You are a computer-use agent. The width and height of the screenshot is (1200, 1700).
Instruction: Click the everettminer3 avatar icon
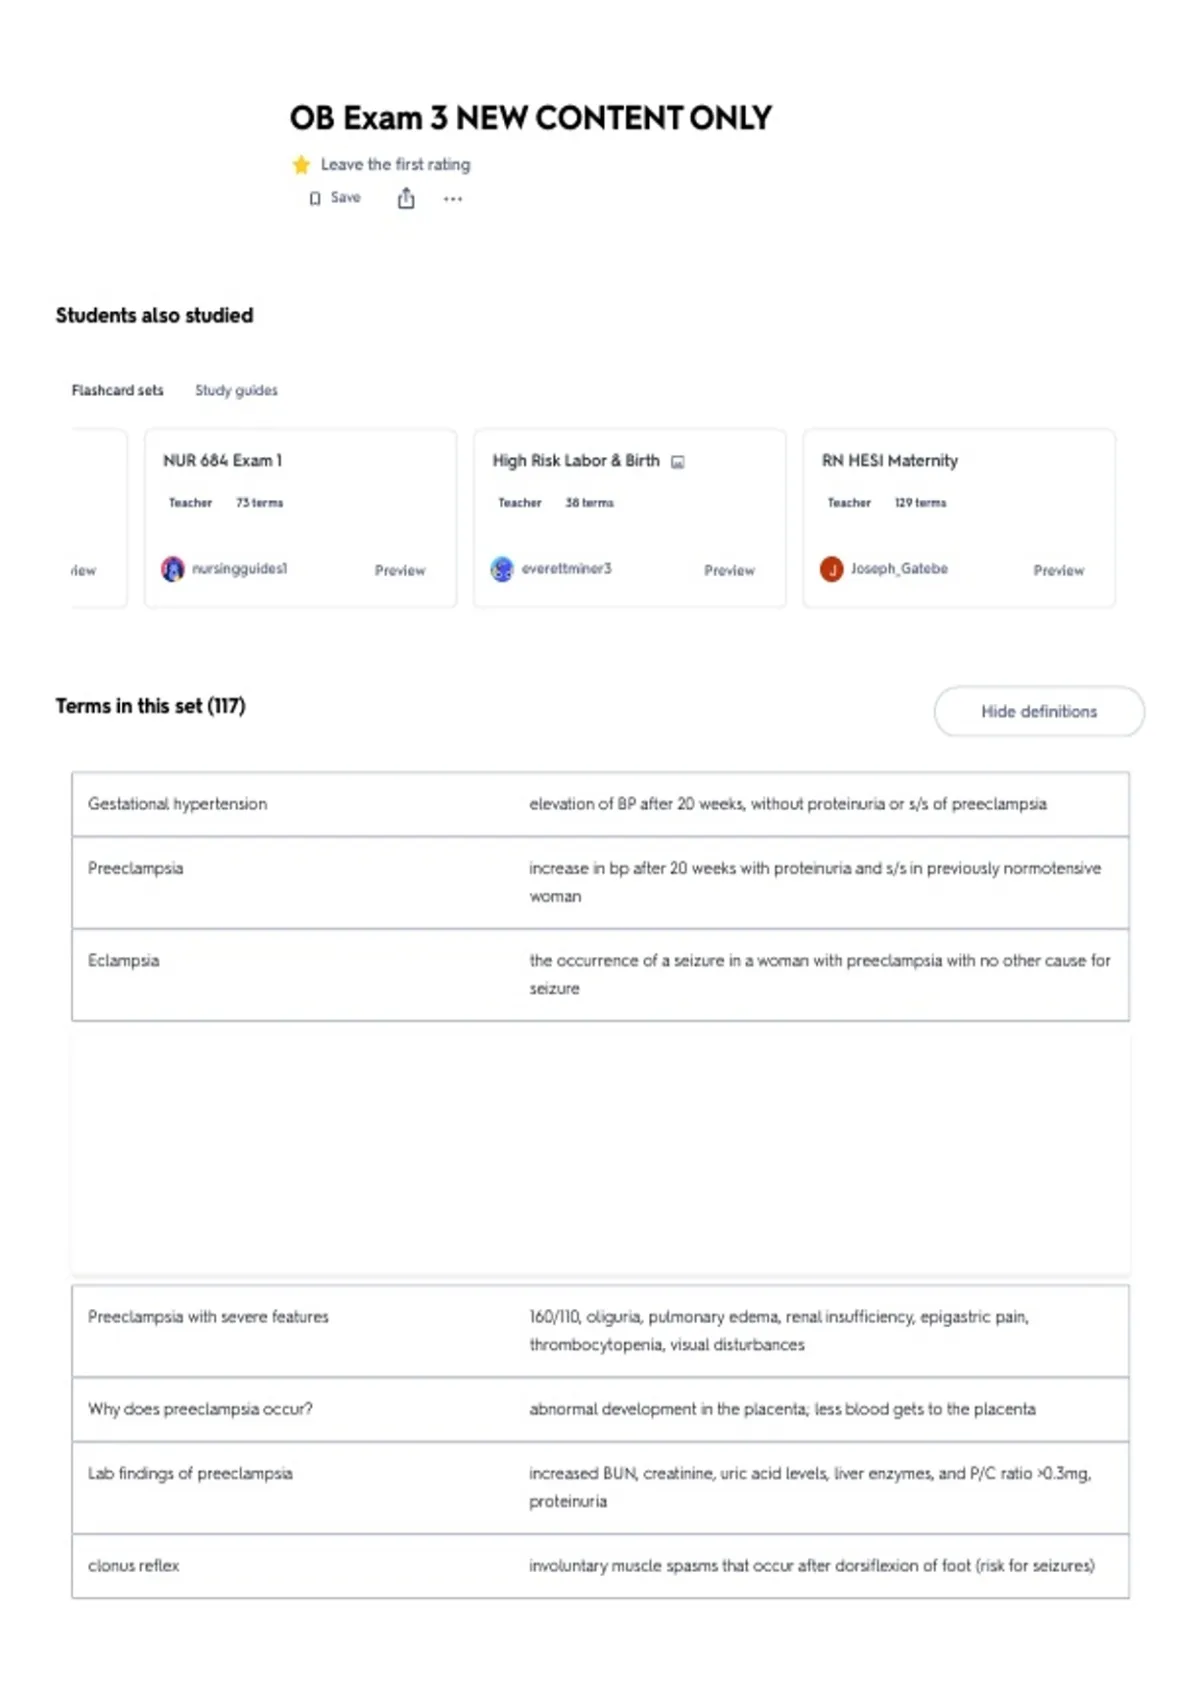[x=502, y=569]
